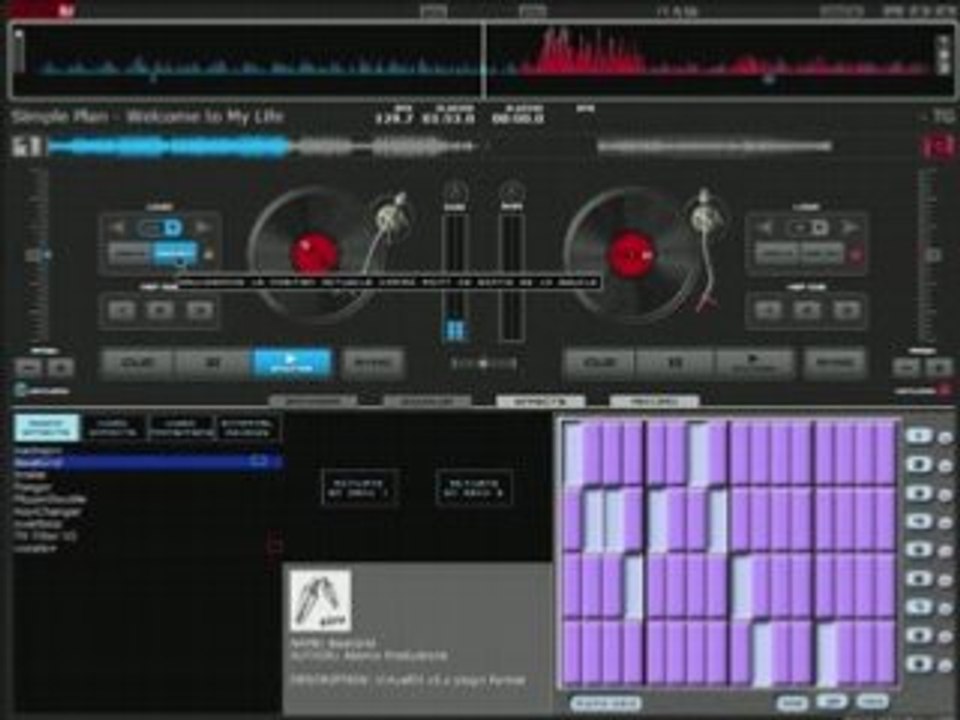Nudge right deck pitch up with plus
Viewport: 960px width, 720px height.
tap(940, 367)
